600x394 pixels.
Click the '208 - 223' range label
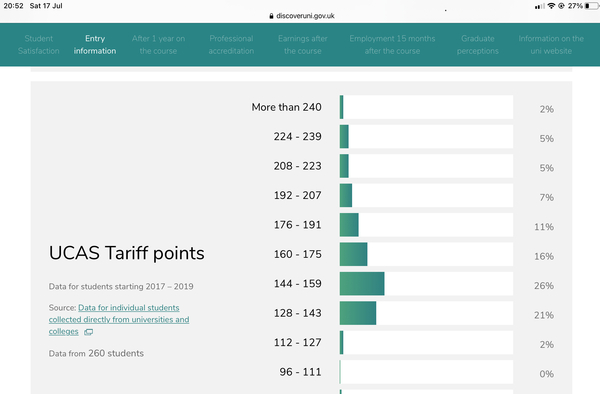pos(297,166)
